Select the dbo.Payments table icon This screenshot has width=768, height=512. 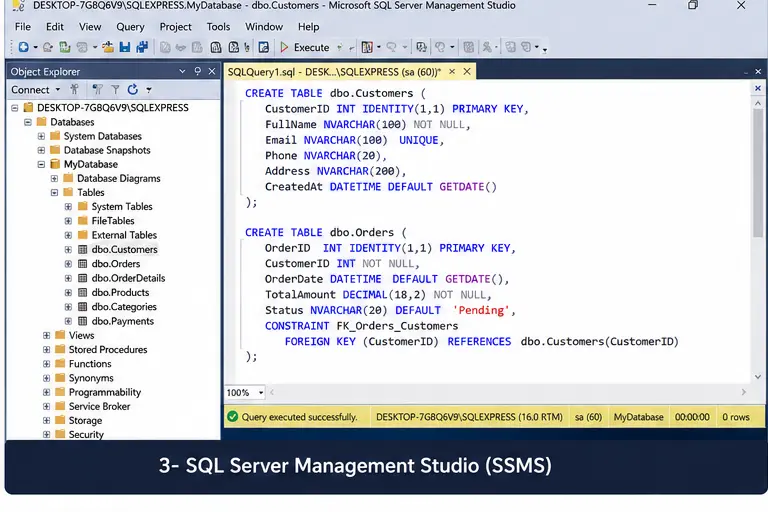coord(83,321)
